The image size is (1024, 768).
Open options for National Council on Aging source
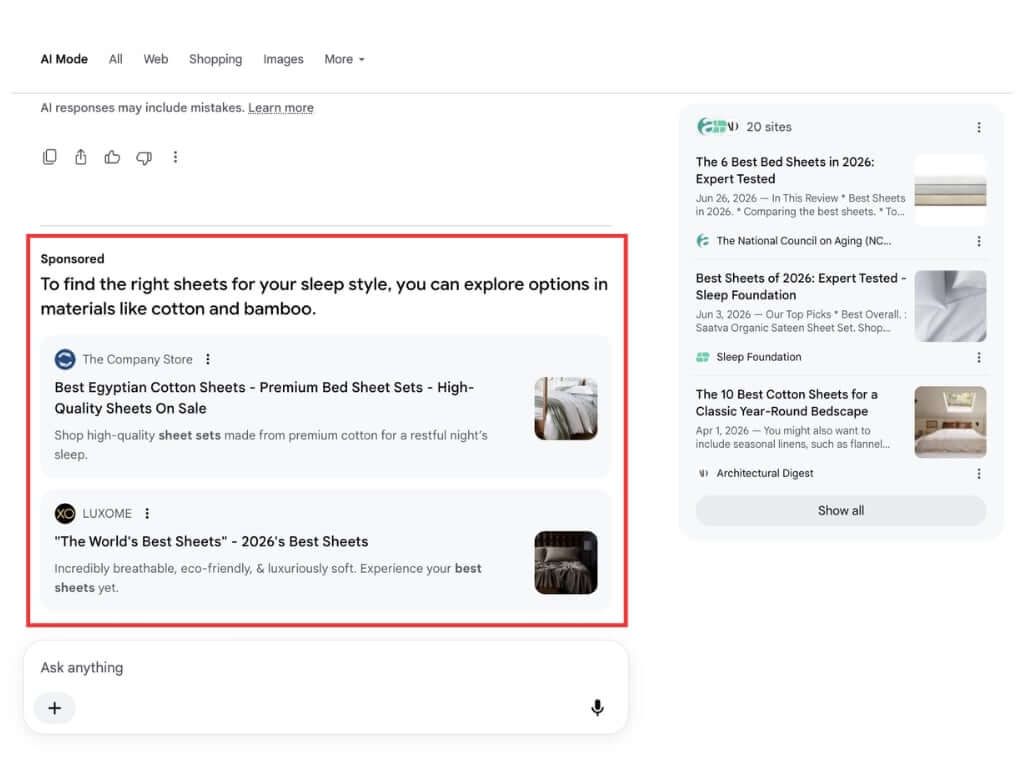coord(978,241)
